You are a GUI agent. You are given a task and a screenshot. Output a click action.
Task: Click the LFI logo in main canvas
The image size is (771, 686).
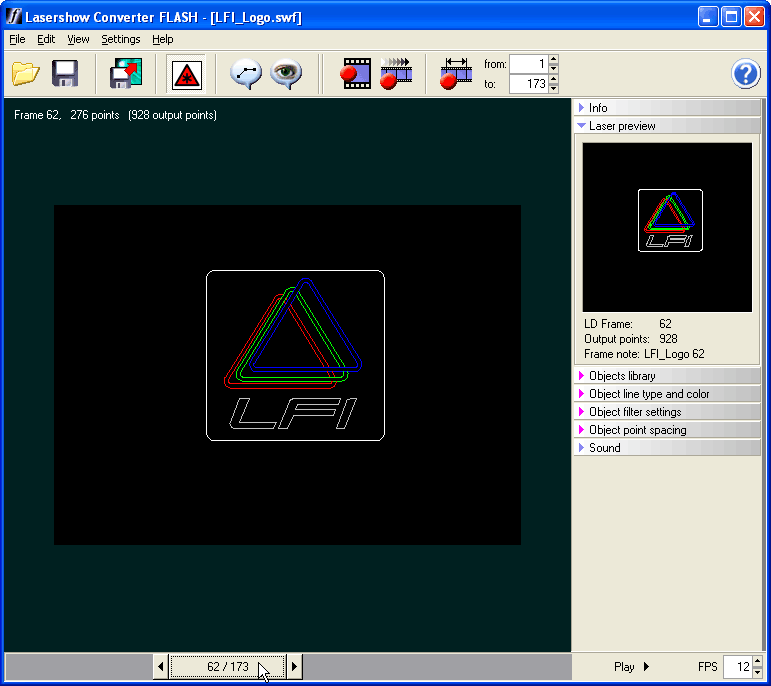pyautogui.click(x=295, y=356)
